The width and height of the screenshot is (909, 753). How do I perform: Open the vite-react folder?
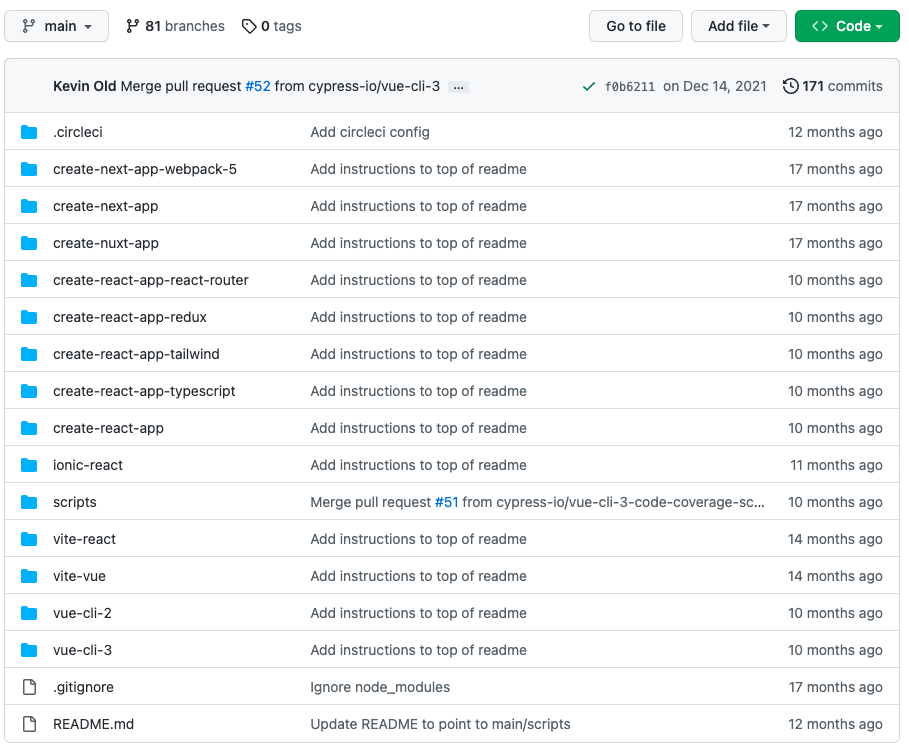[x=85, y=540]
